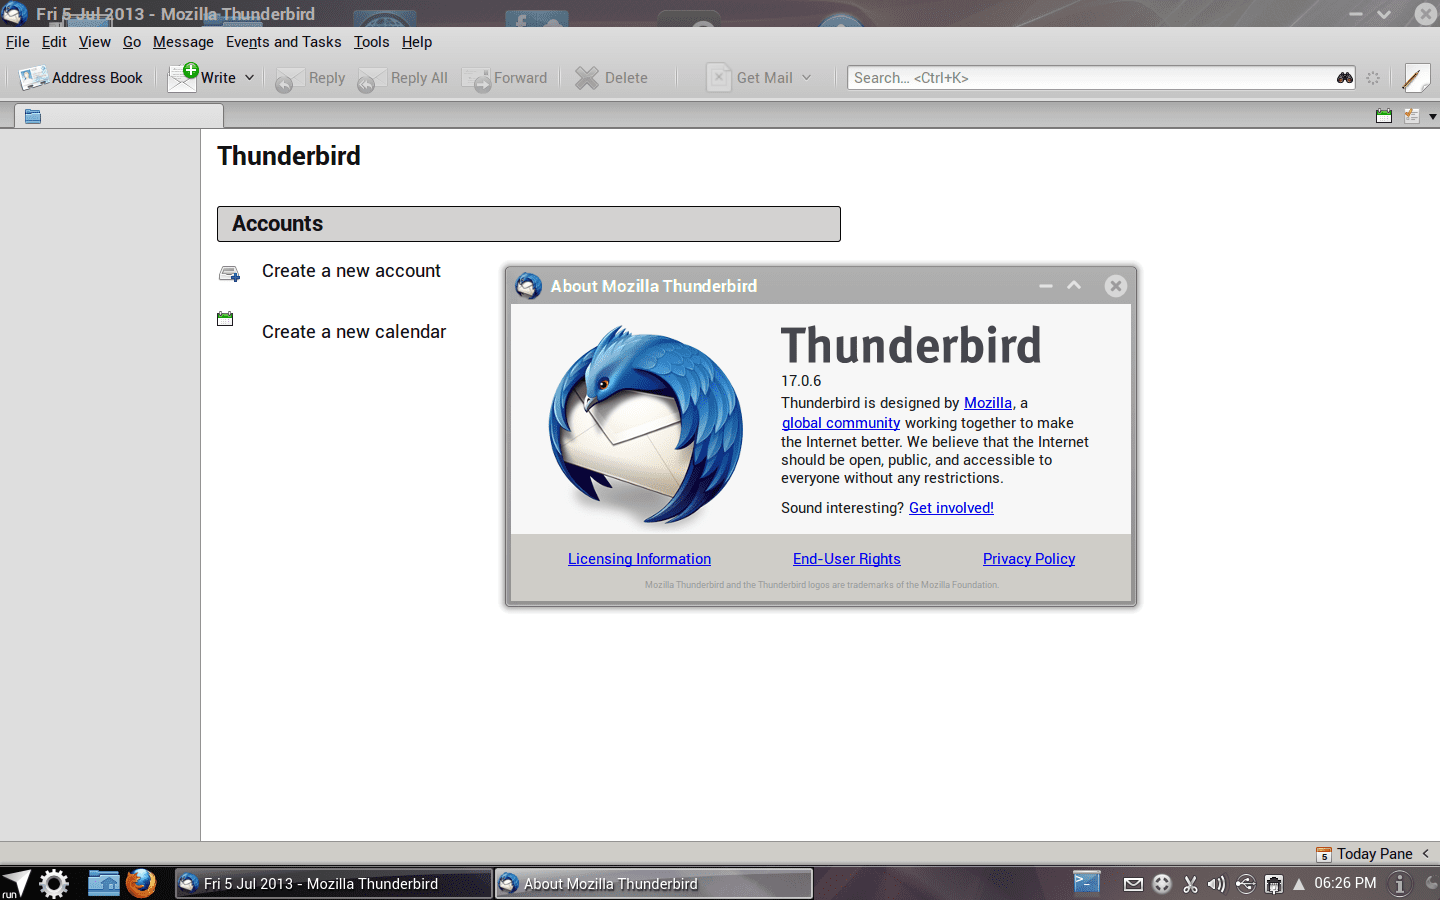Screen dimensions: 1440x900
Task: Click the Write new message button
Action: pyautogui.click(x=203, y=78)
